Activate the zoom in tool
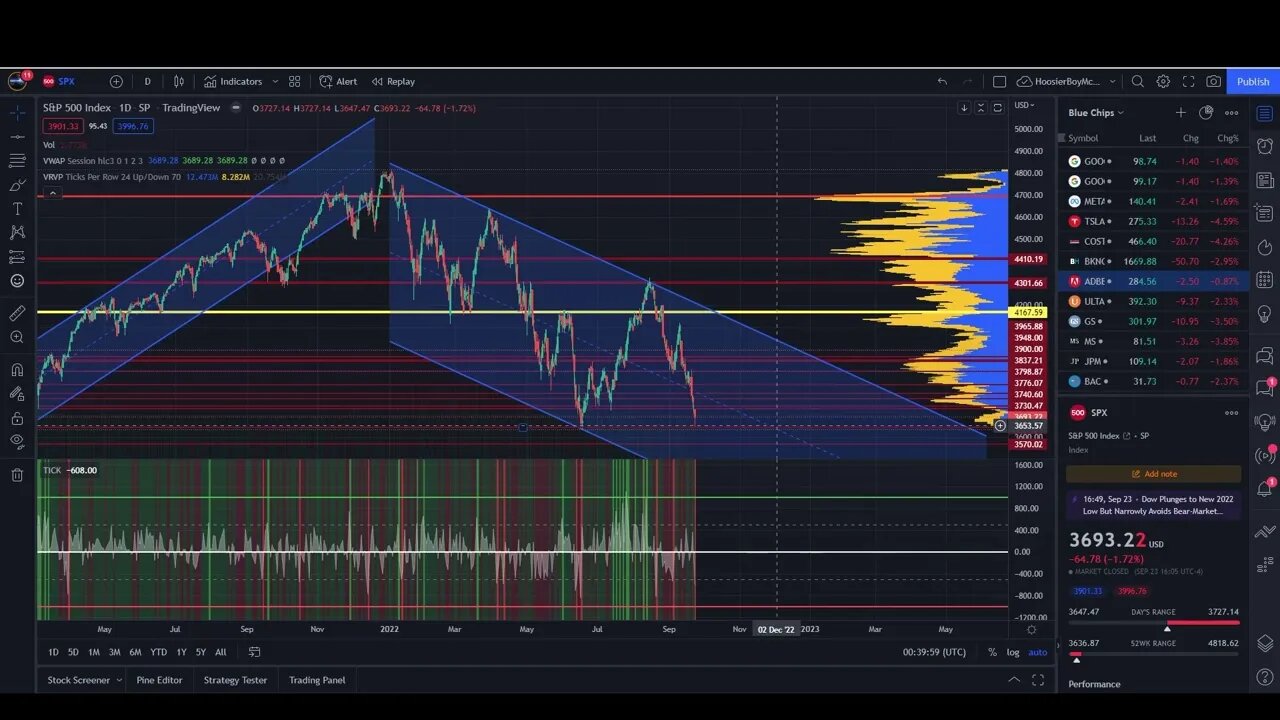This screenshot has width=1280, height=720. (x=17, y=337)
